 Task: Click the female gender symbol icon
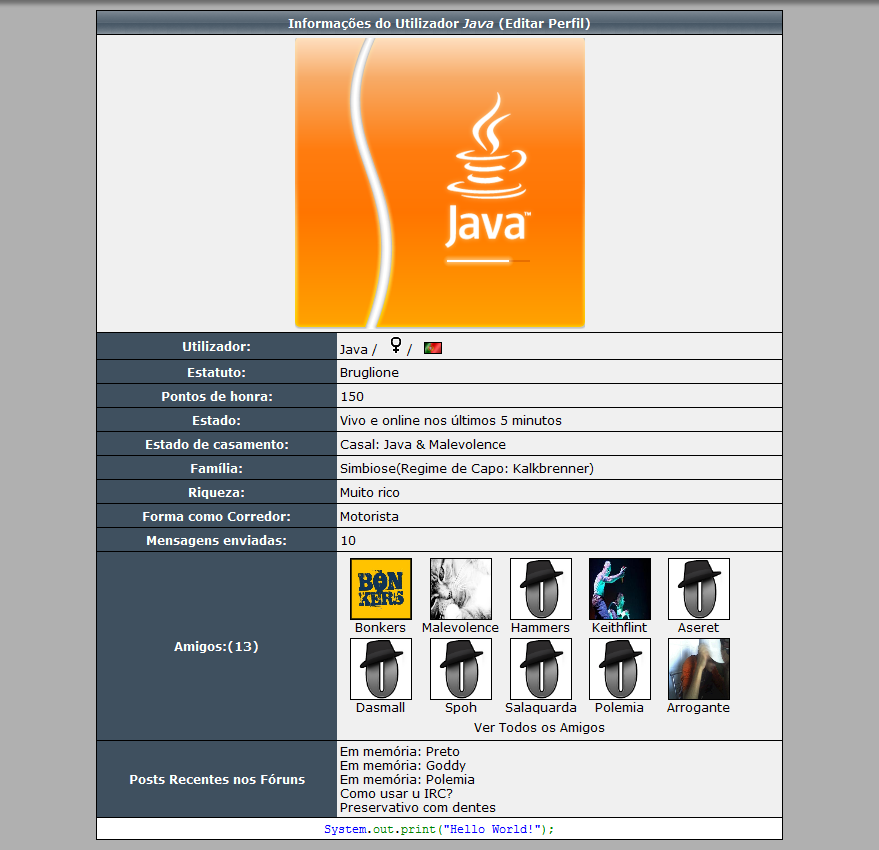click(x=396, y=345)
